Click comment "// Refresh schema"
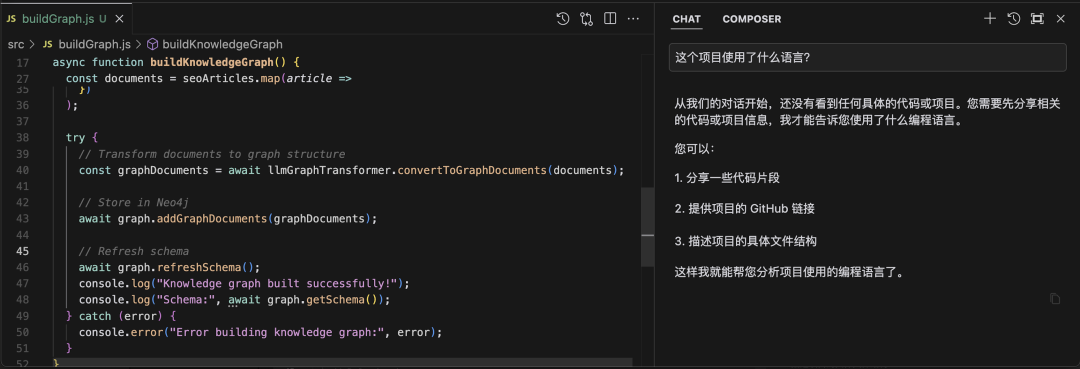 (134, 251)
